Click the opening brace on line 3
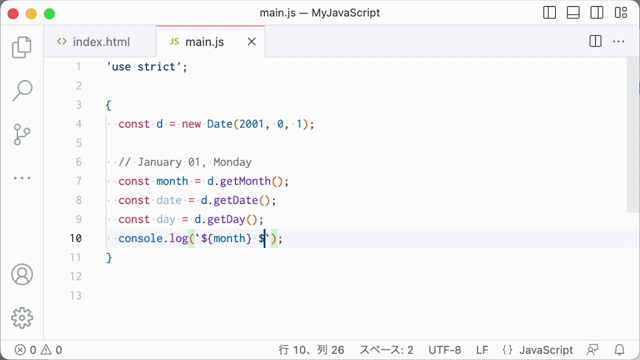Screen dimensions: 640x360 (109, 105)
